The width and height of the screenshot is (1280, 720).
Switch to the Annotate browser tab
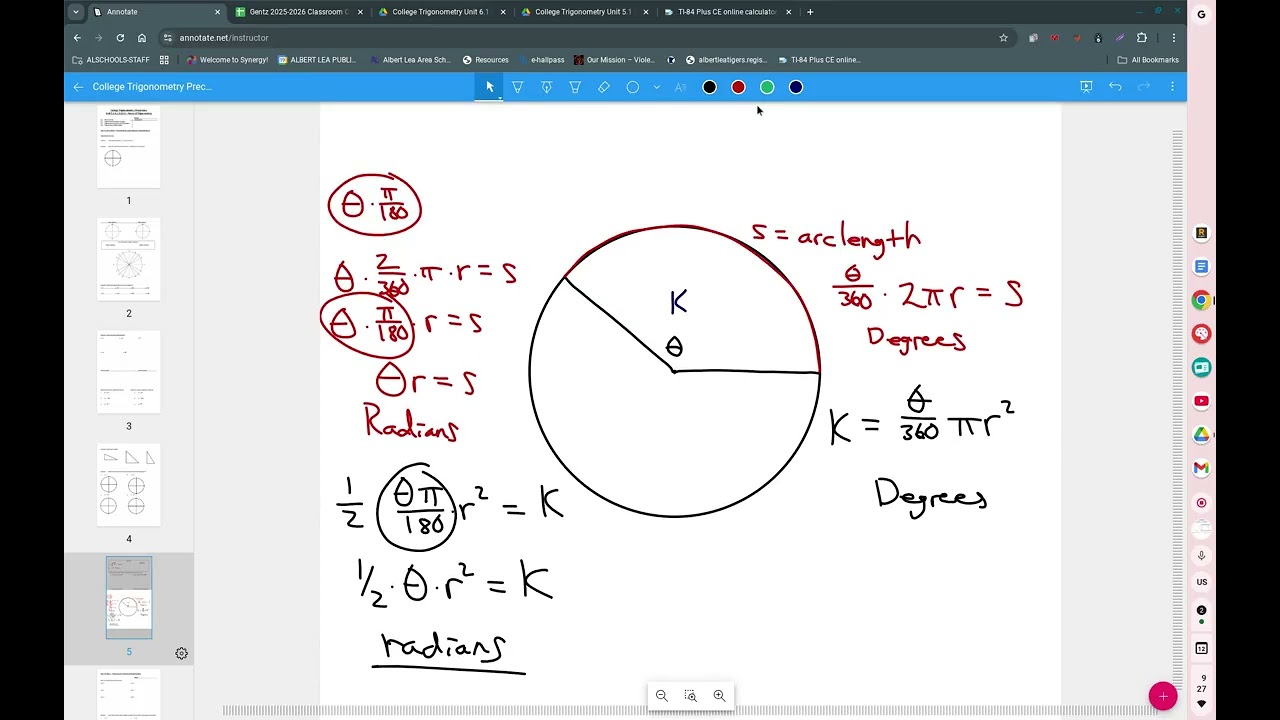pos(156,12)
